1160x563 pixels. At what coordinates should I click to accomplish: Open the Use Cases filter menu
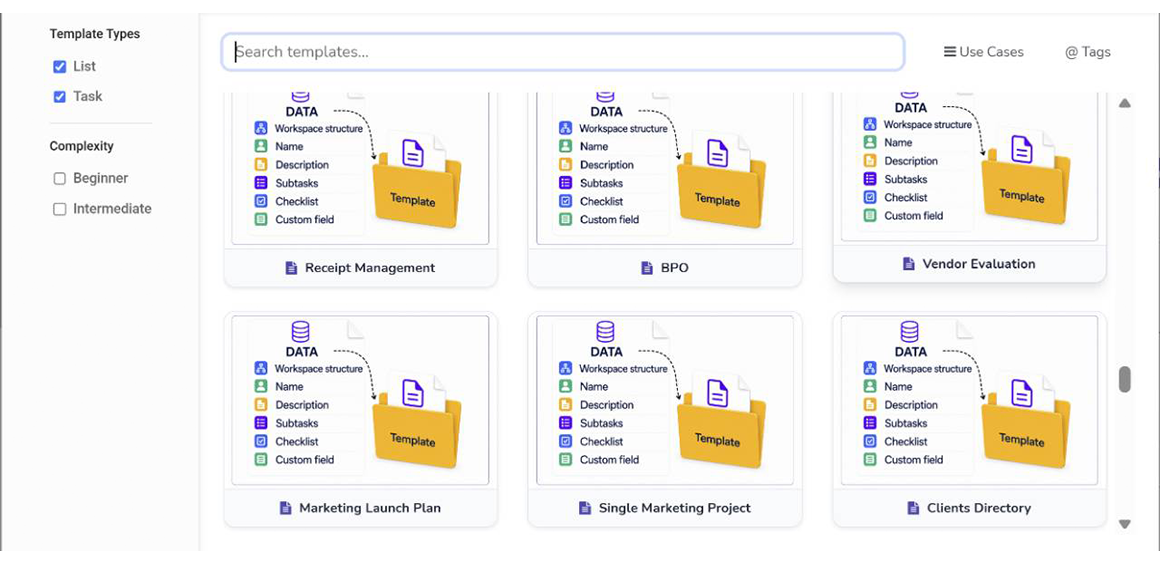[984, 52]
